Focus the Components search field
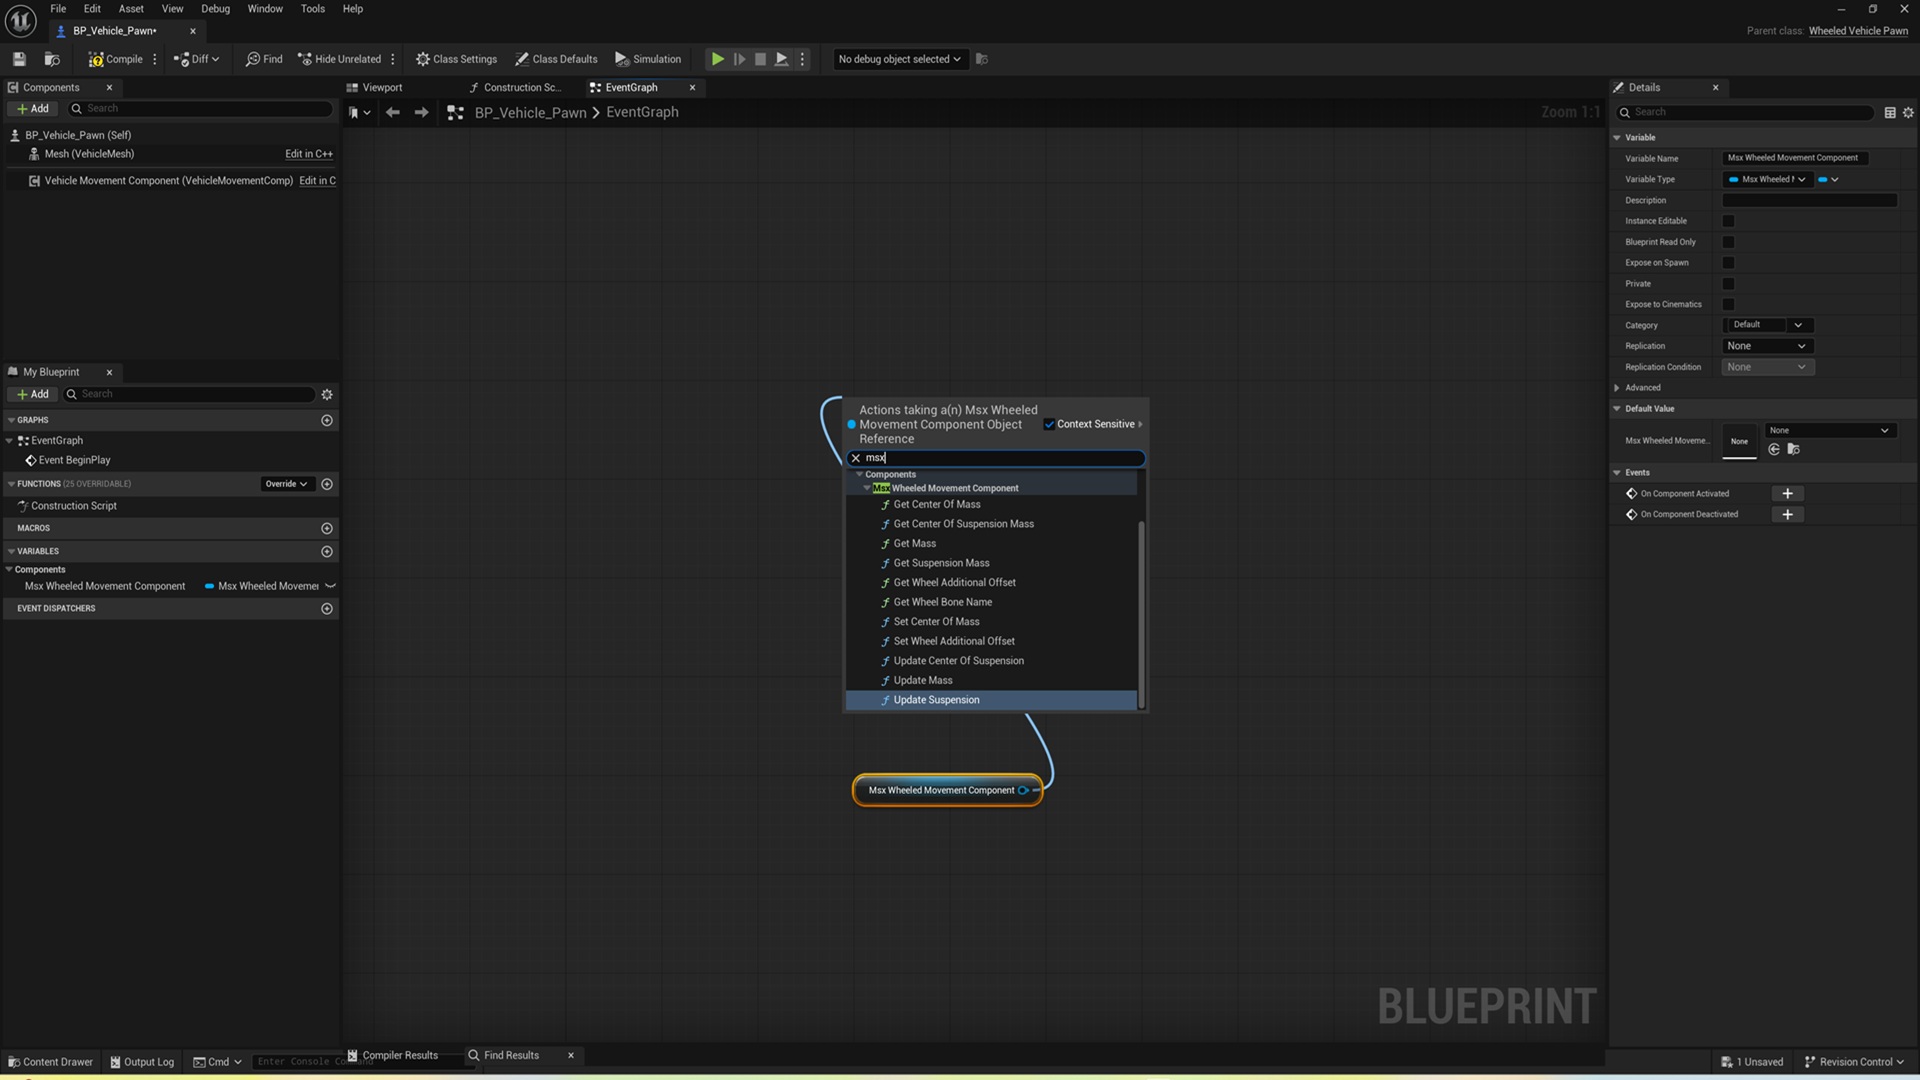Viewport: 1920px width, 1080px height. click(200, 109)
